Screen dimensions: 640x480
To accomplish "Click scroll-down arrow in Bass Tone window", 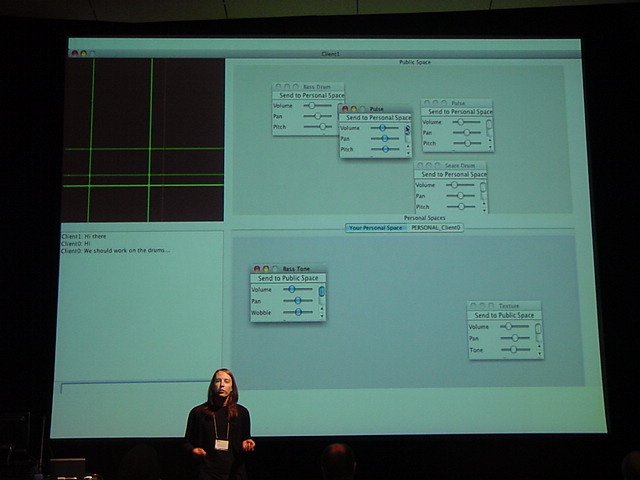I will pos(322,316).
